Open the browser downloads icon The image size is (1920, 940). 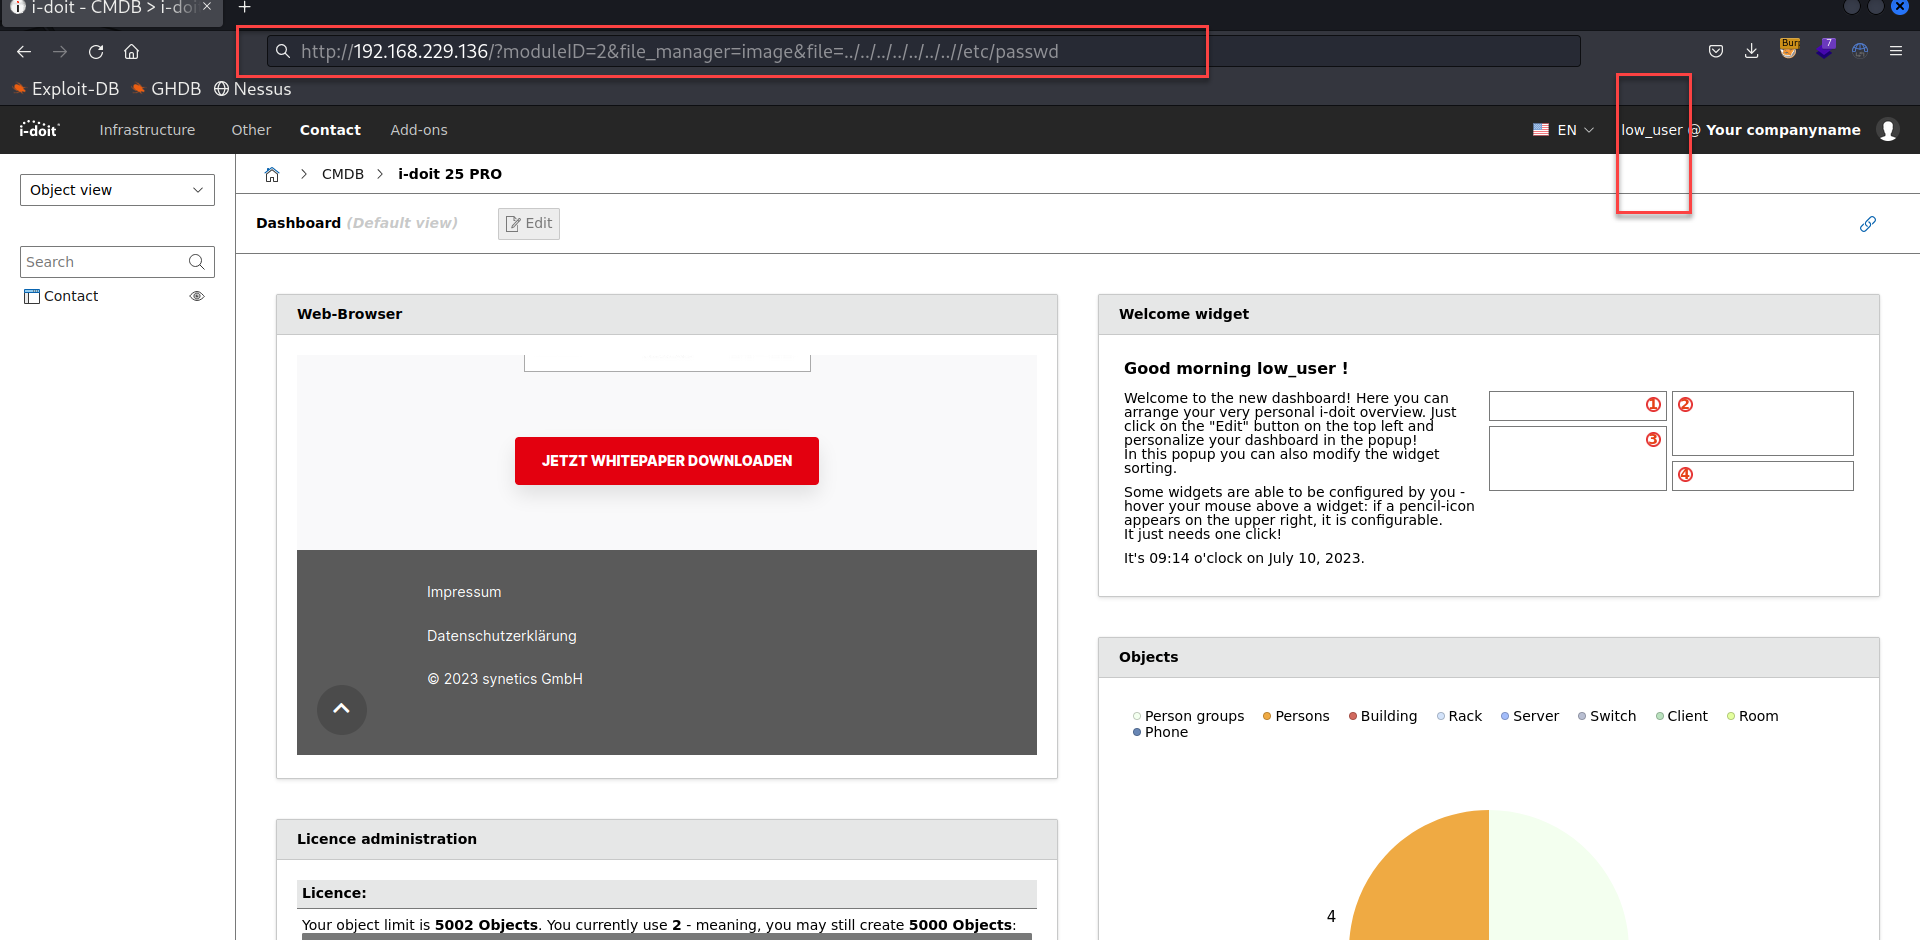(1751, 51)
